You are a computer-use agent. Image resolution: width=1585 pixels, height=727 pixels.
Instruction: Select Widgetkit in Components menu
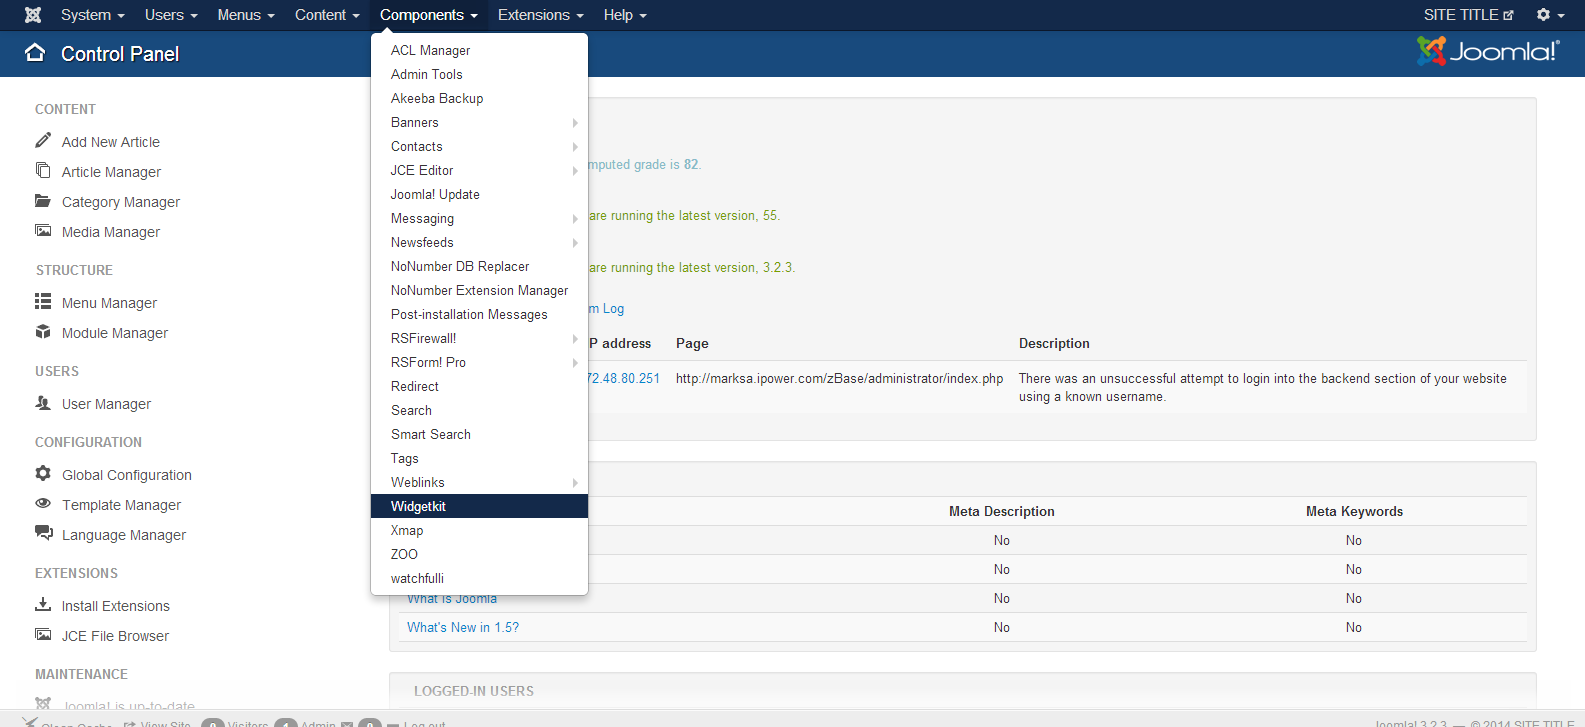479,506
